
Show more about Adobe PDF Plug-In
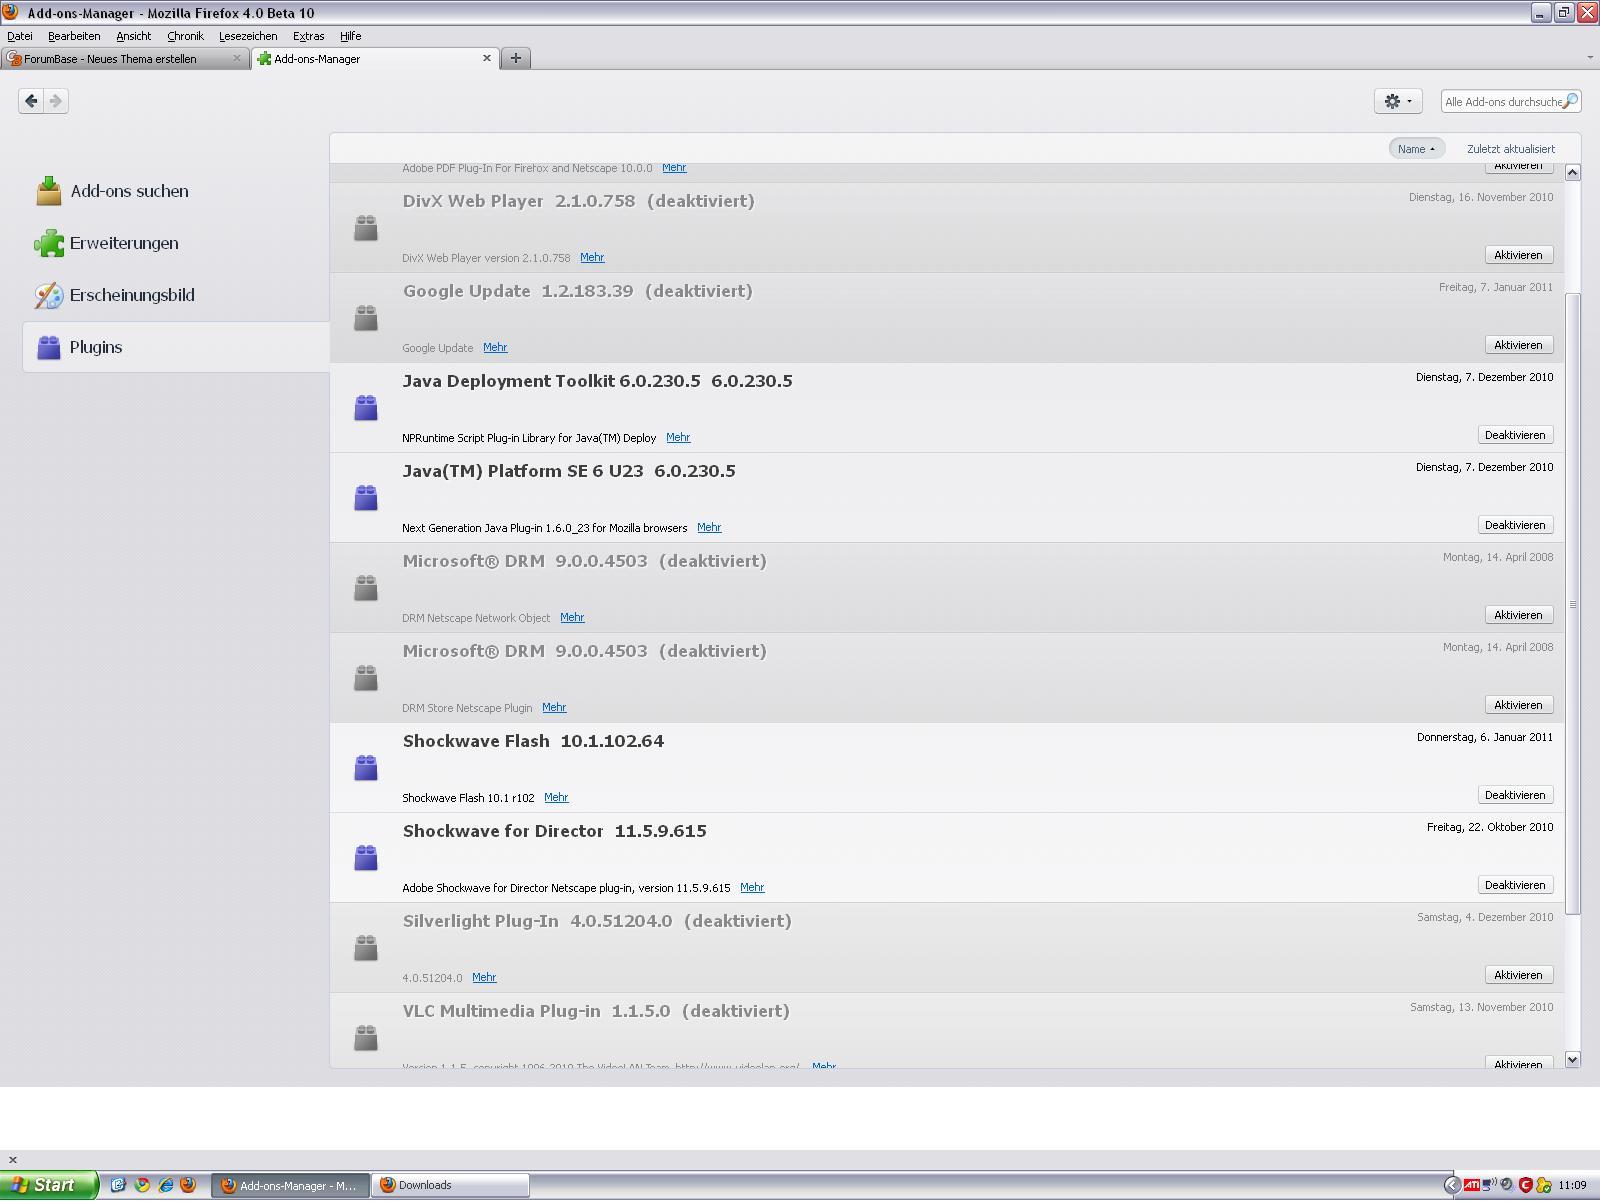(x=674, y=168)
